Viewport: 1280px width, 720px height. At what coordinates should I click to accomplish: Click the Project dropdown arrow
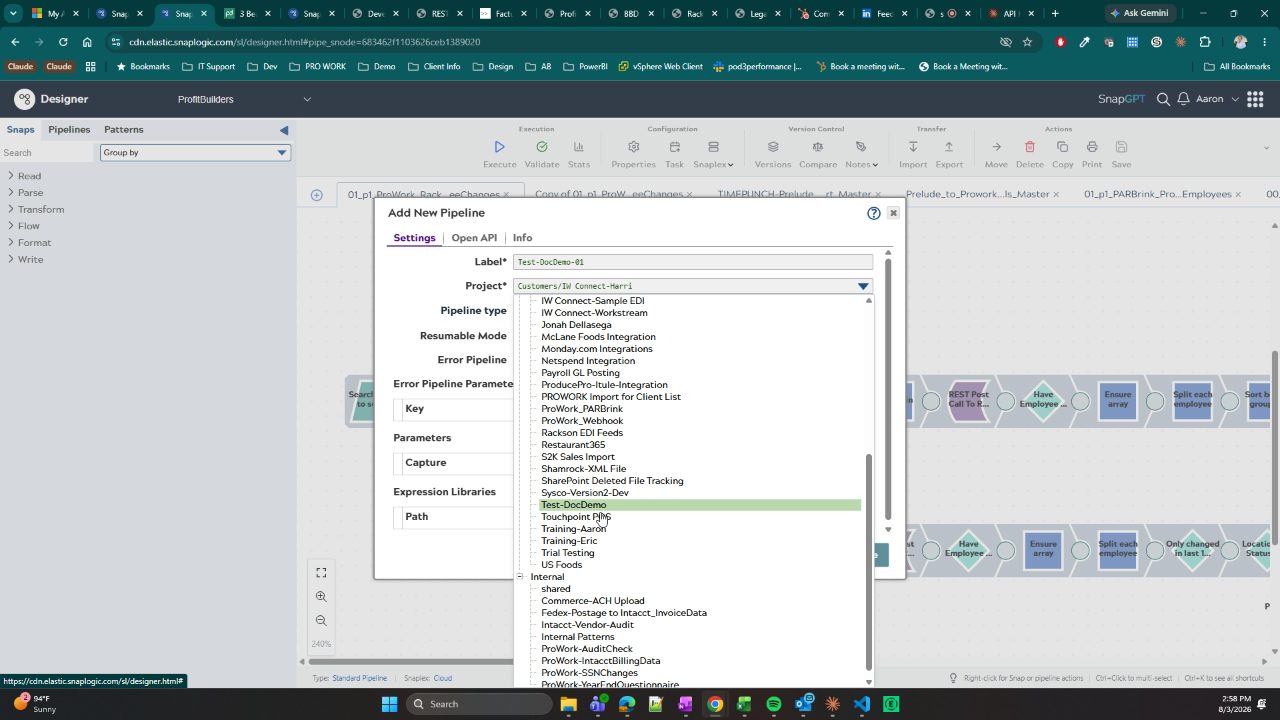863,286
